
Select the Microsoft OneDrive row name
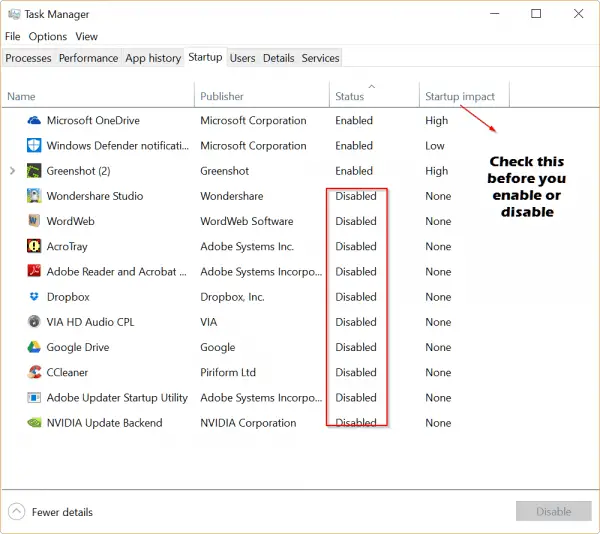pyautogui.click(x=93, y=120)
